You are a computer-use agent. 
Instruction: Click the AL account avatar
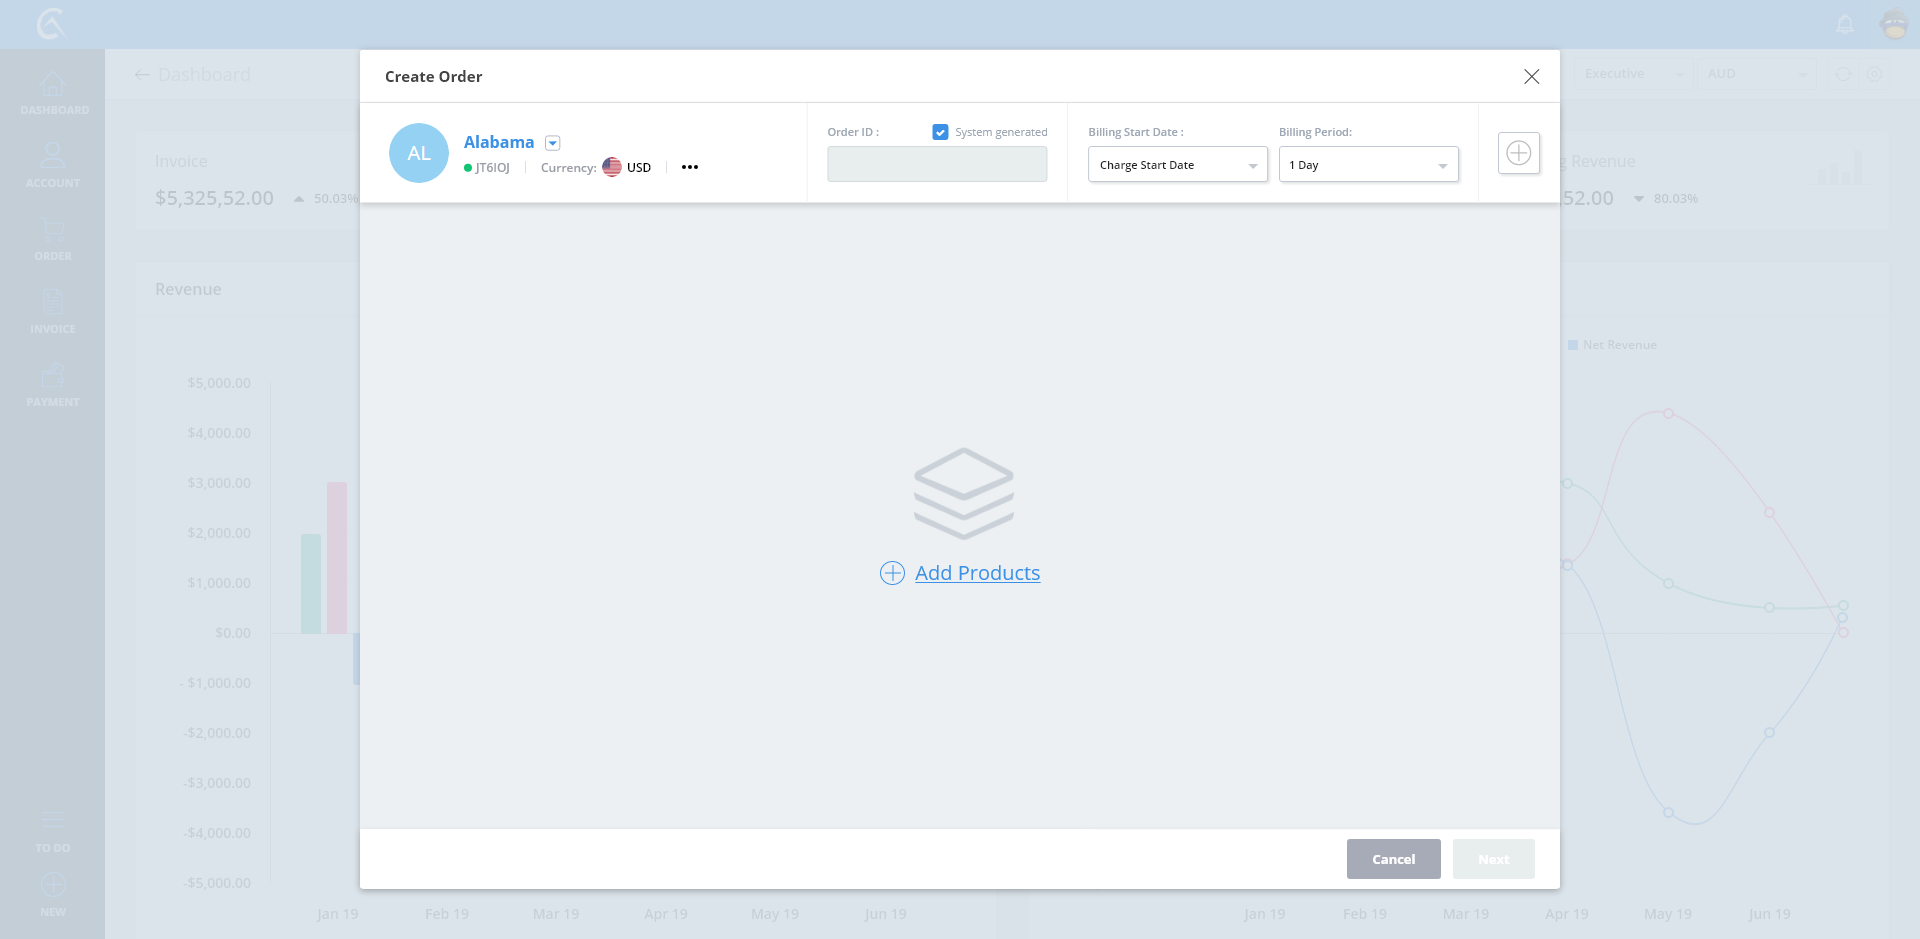coord(419,153)
